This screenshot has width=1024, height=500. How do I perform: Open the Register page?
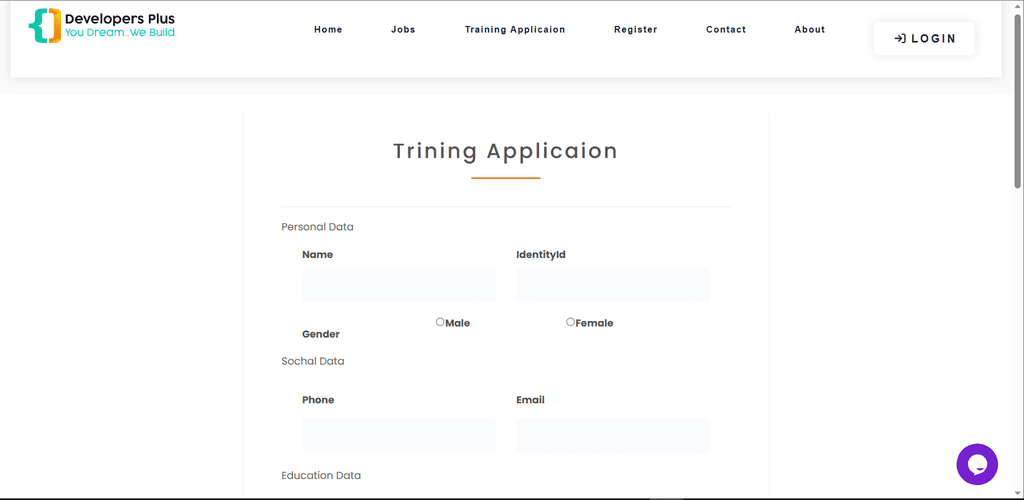635,29
